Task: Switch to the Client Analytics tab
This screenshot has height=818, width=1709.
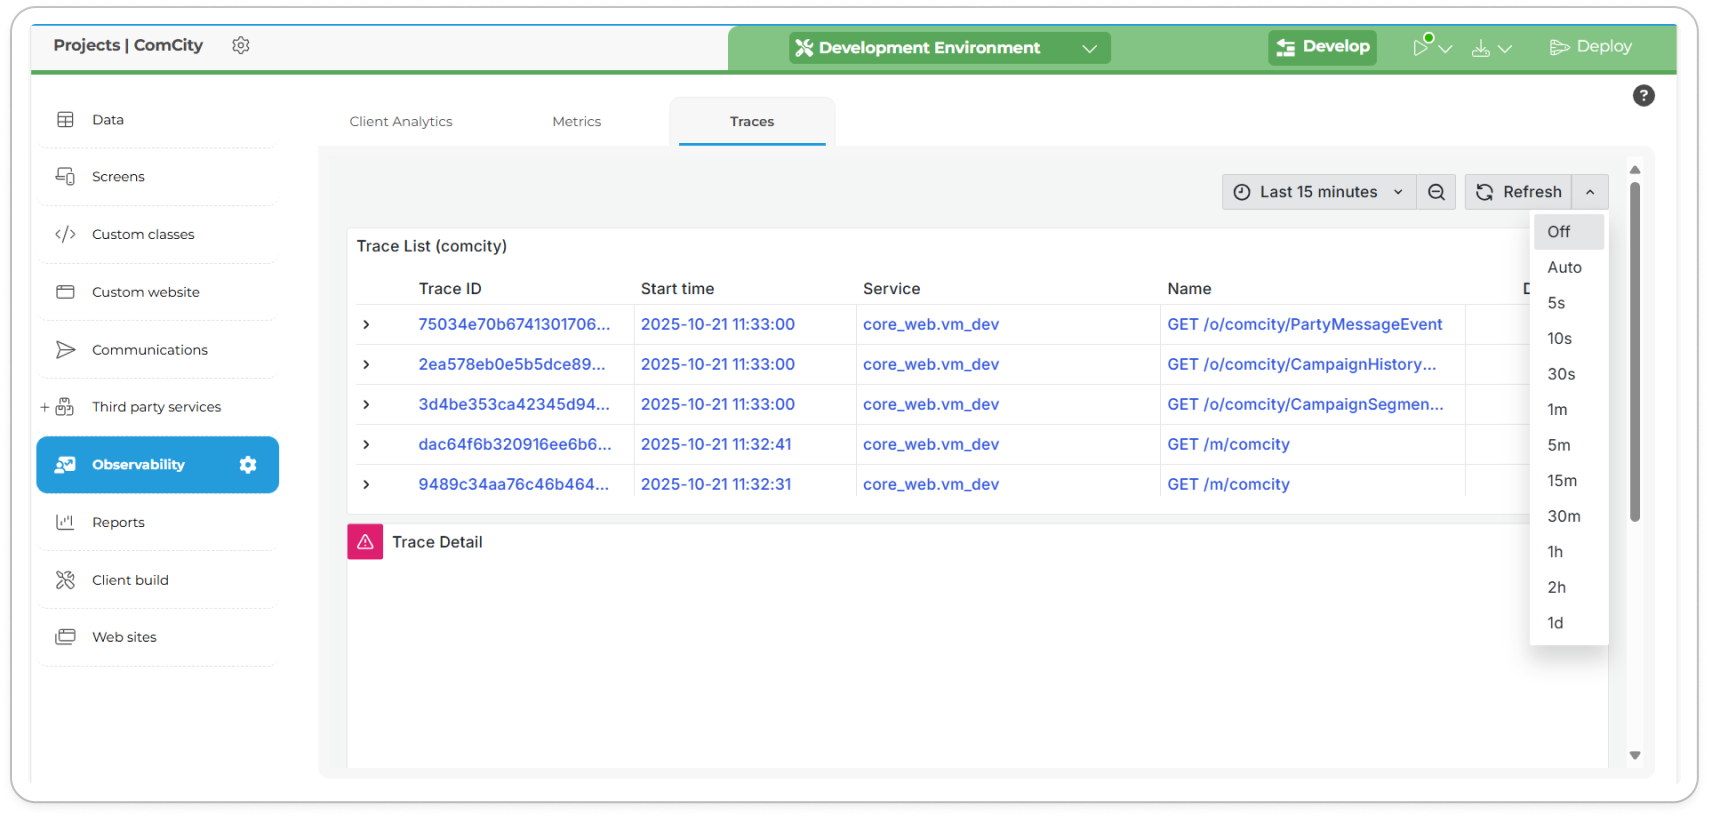Action: click(401, 122)
